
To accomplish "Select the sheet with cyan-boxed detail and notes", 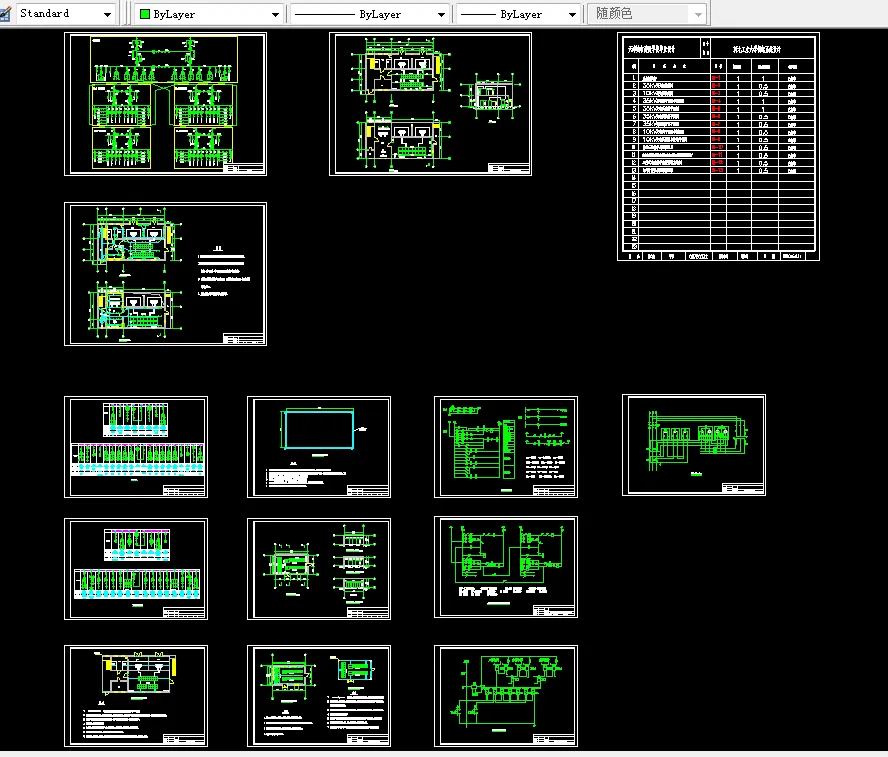I will click(x=319, y=696).
